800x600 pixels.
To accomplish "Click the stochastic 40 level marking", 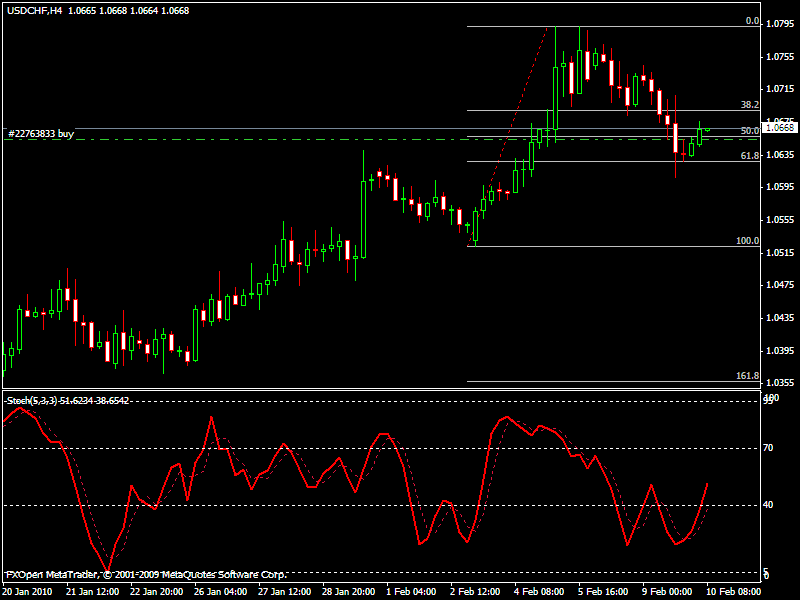I will pyautogui.click(x=769, y=505).
